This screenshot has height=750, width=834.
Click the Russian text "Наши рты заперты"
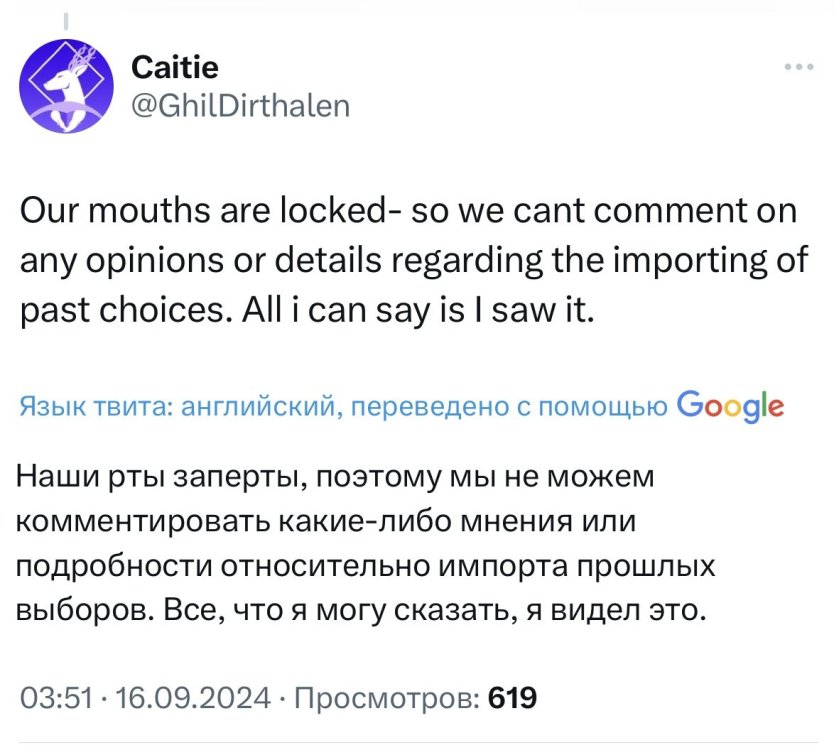(160, 477)
